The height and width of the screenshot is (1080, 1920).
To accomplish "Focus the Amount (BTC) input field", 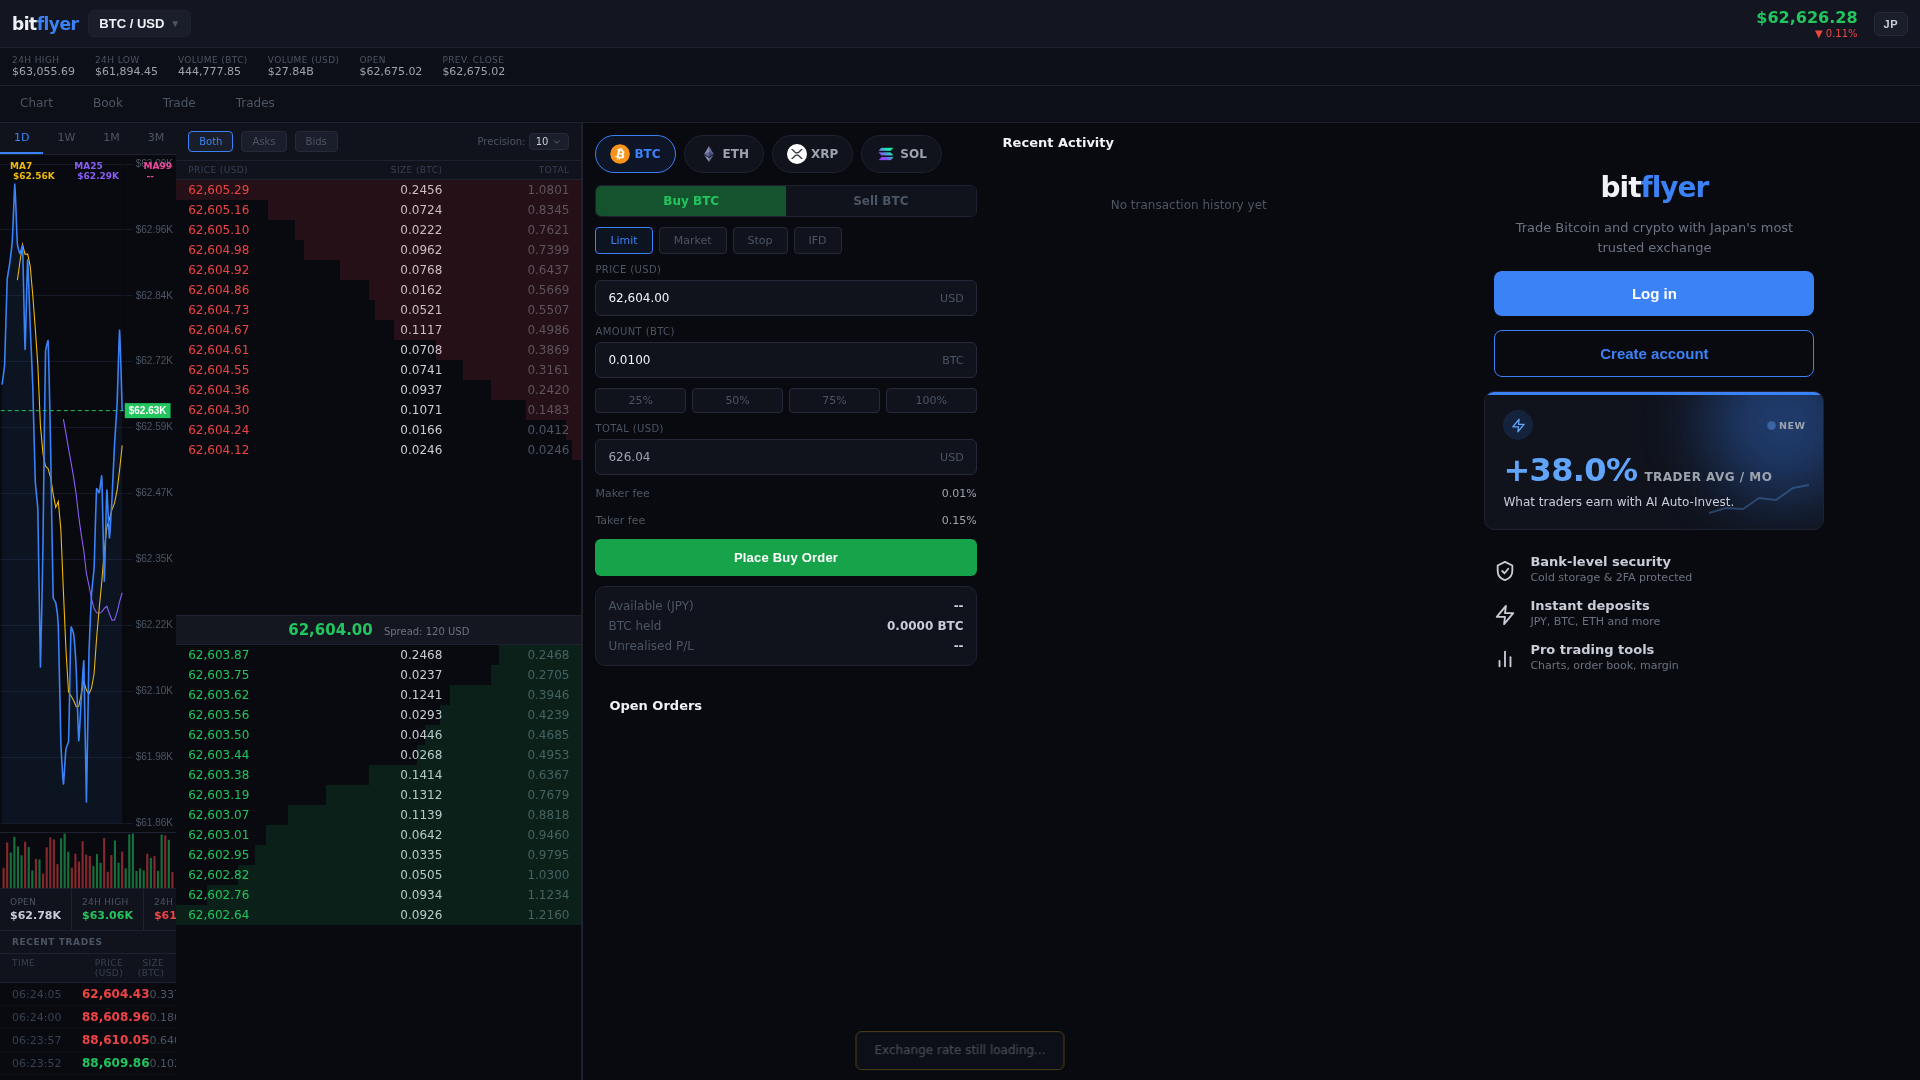I will coord(786,360).
